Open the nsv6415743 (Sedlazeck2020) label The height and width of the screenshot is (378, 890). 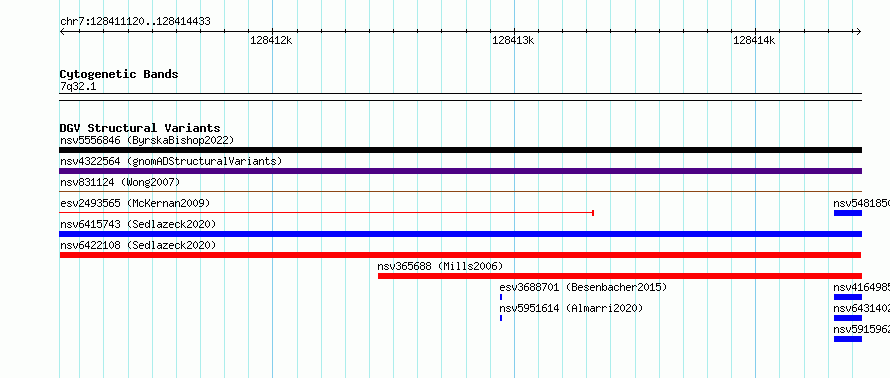pyautogui.click(x=138, y=224)
